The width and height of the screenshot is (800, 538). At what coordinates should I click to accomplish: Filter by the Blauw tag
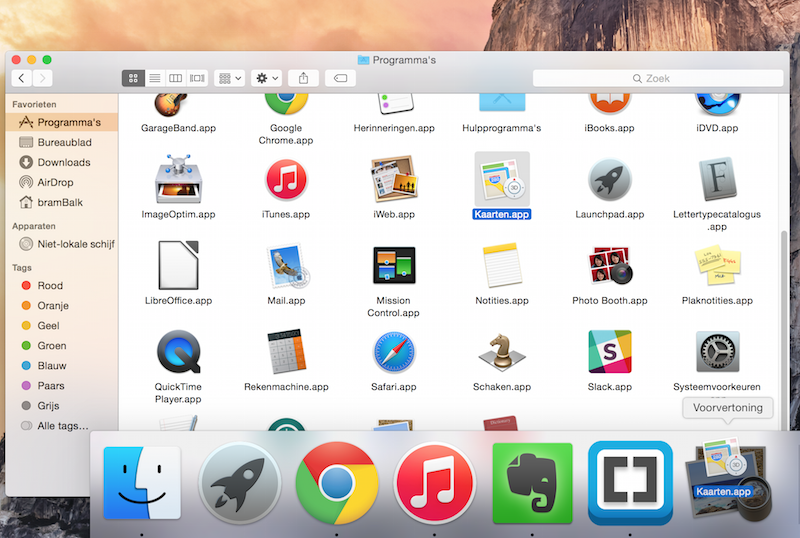(x=62, y=365)
